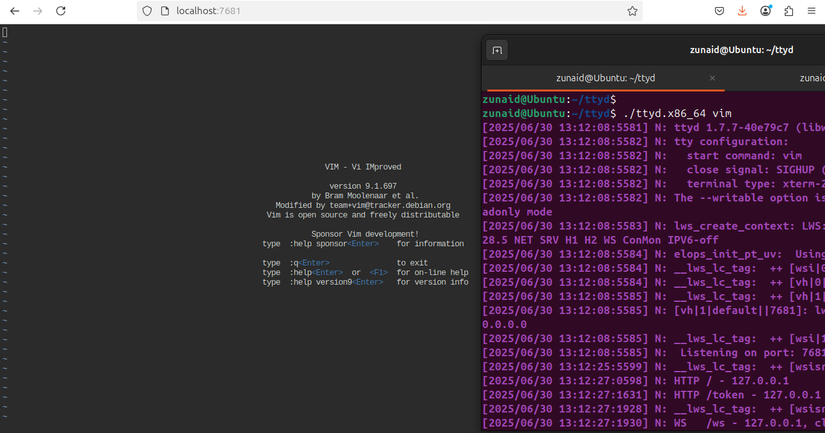Open the shield tracking protection icon
Image resolution: width=825 pixels, height=433 pixels.
point(147,11)
